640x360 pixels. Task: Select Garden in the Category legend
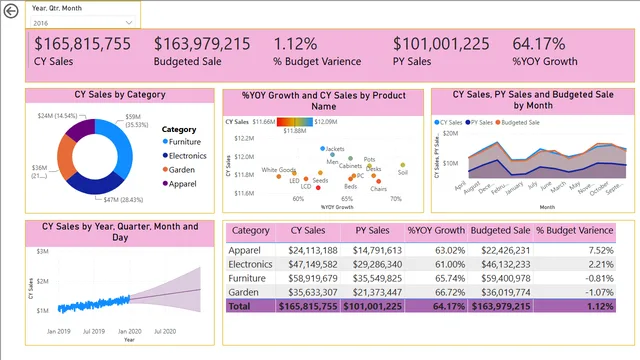tap(178, 169)
